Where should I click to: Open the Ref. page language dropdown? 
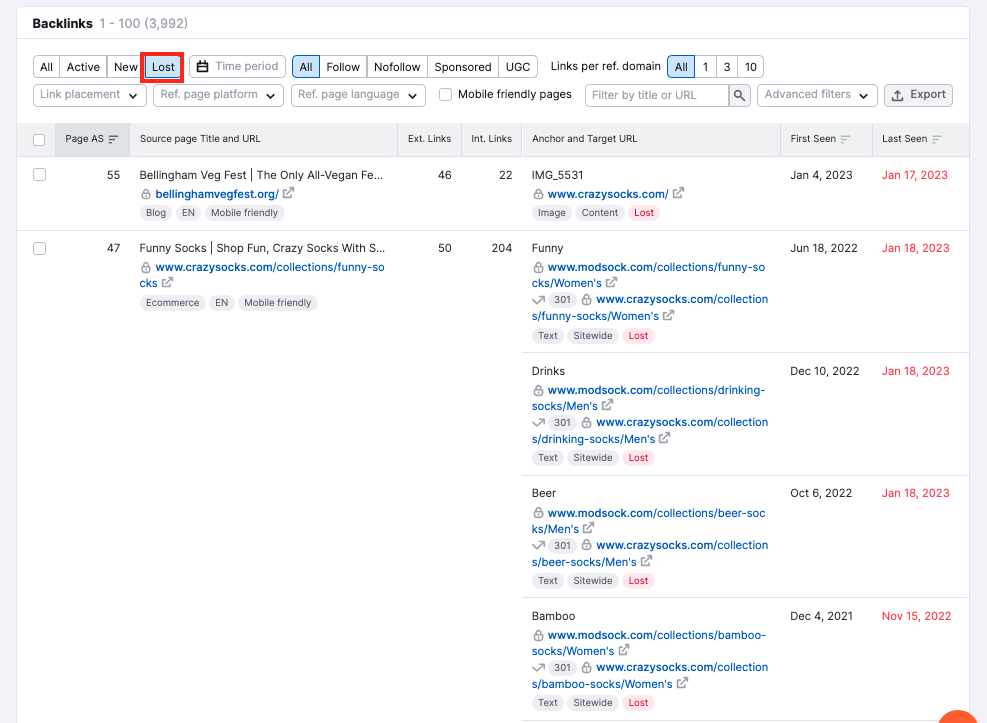click(358, 95)
